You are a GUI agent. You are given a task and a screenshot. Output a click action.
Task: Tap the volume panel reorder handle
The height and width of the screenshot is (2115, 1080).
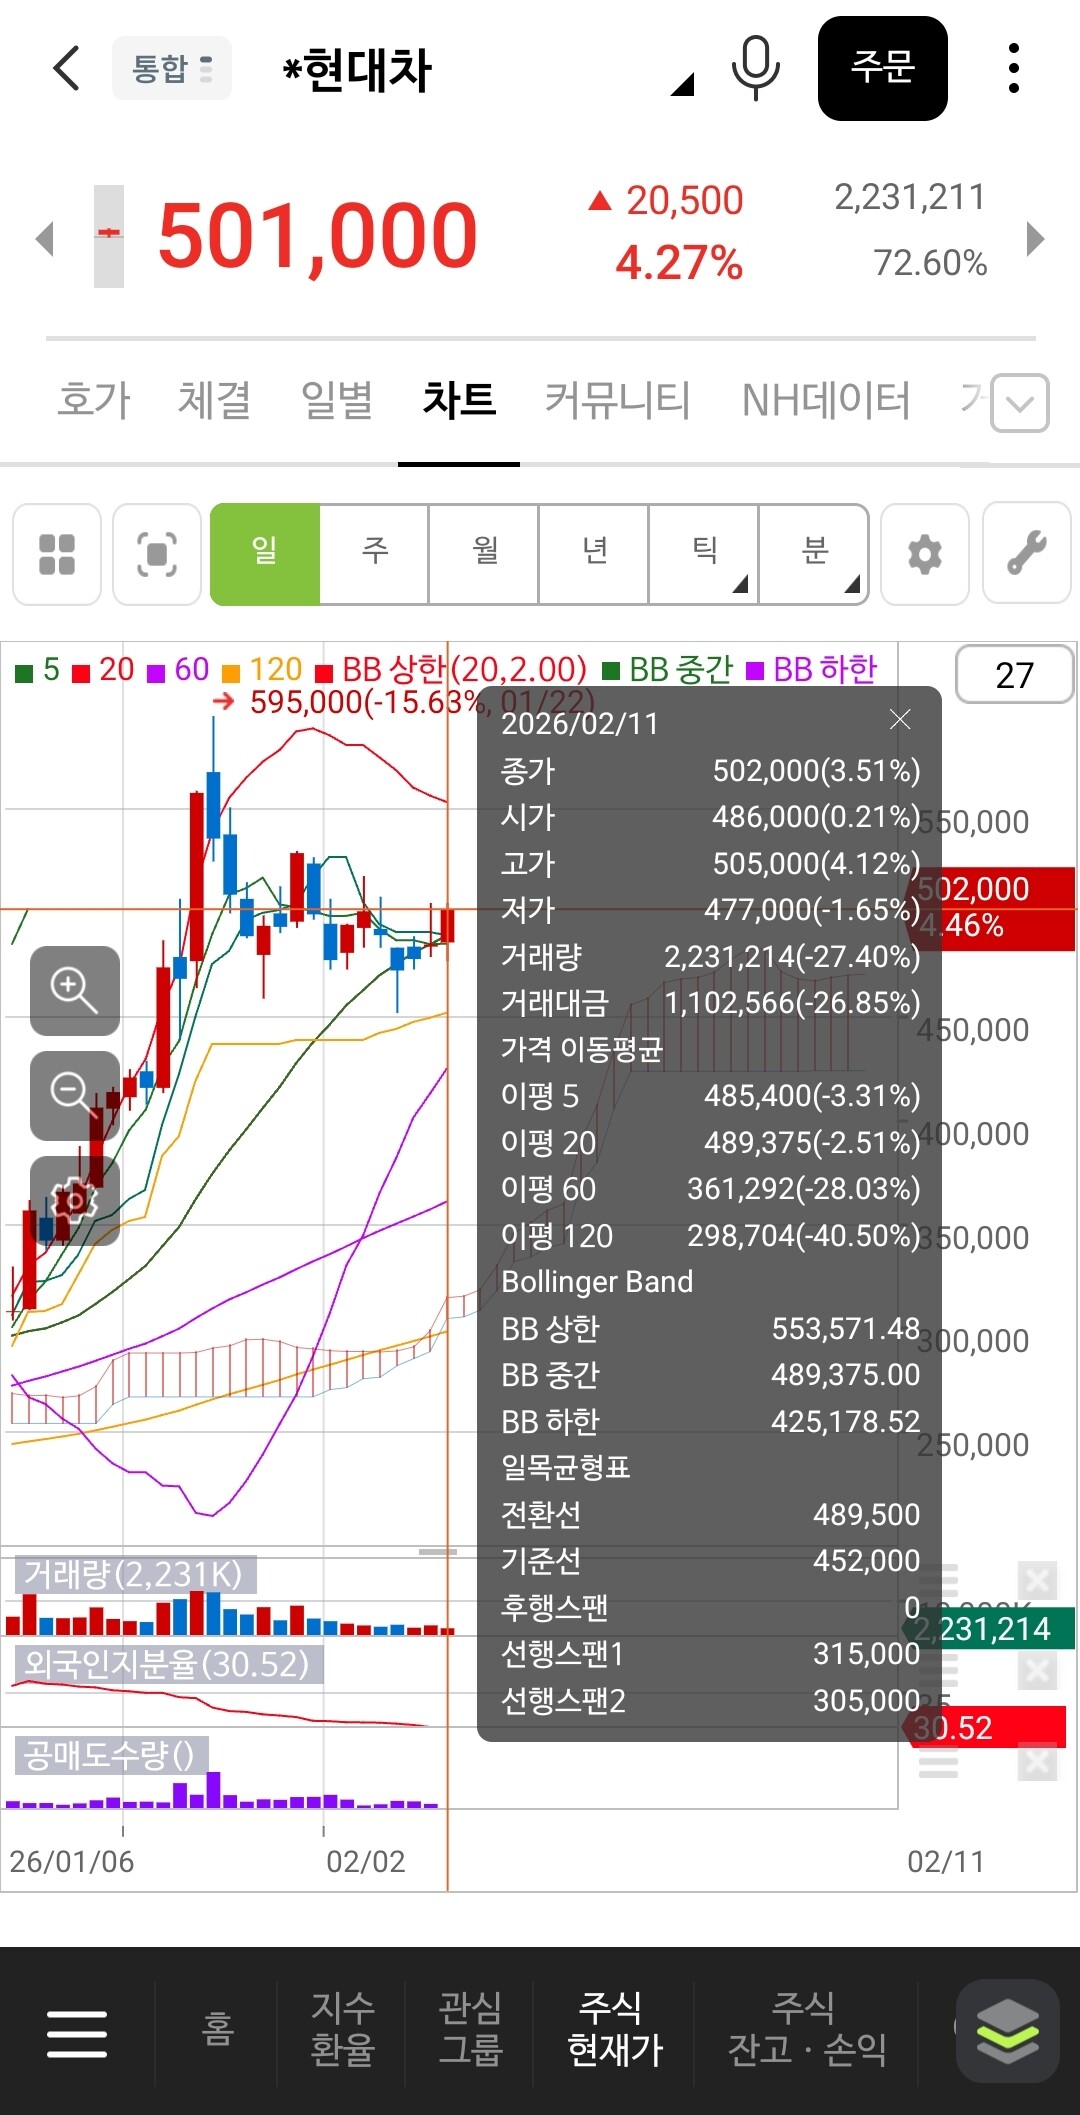938,1581
